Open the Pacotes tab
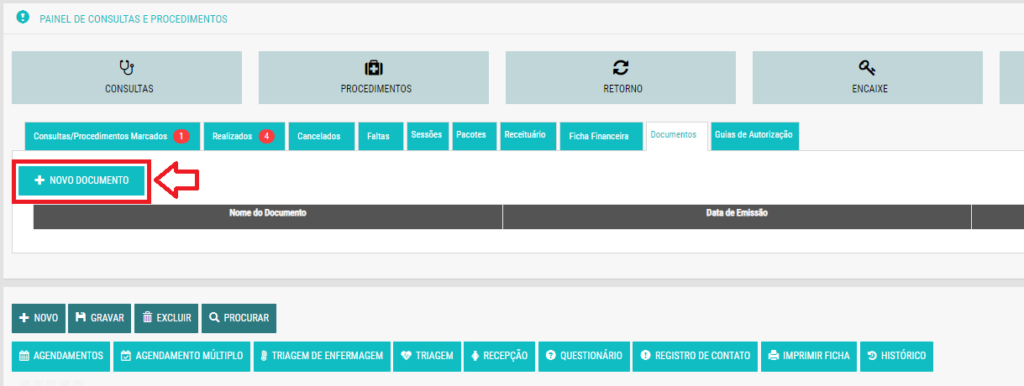The height and width of the screenshot is (386, 1024). pos(474,136)
